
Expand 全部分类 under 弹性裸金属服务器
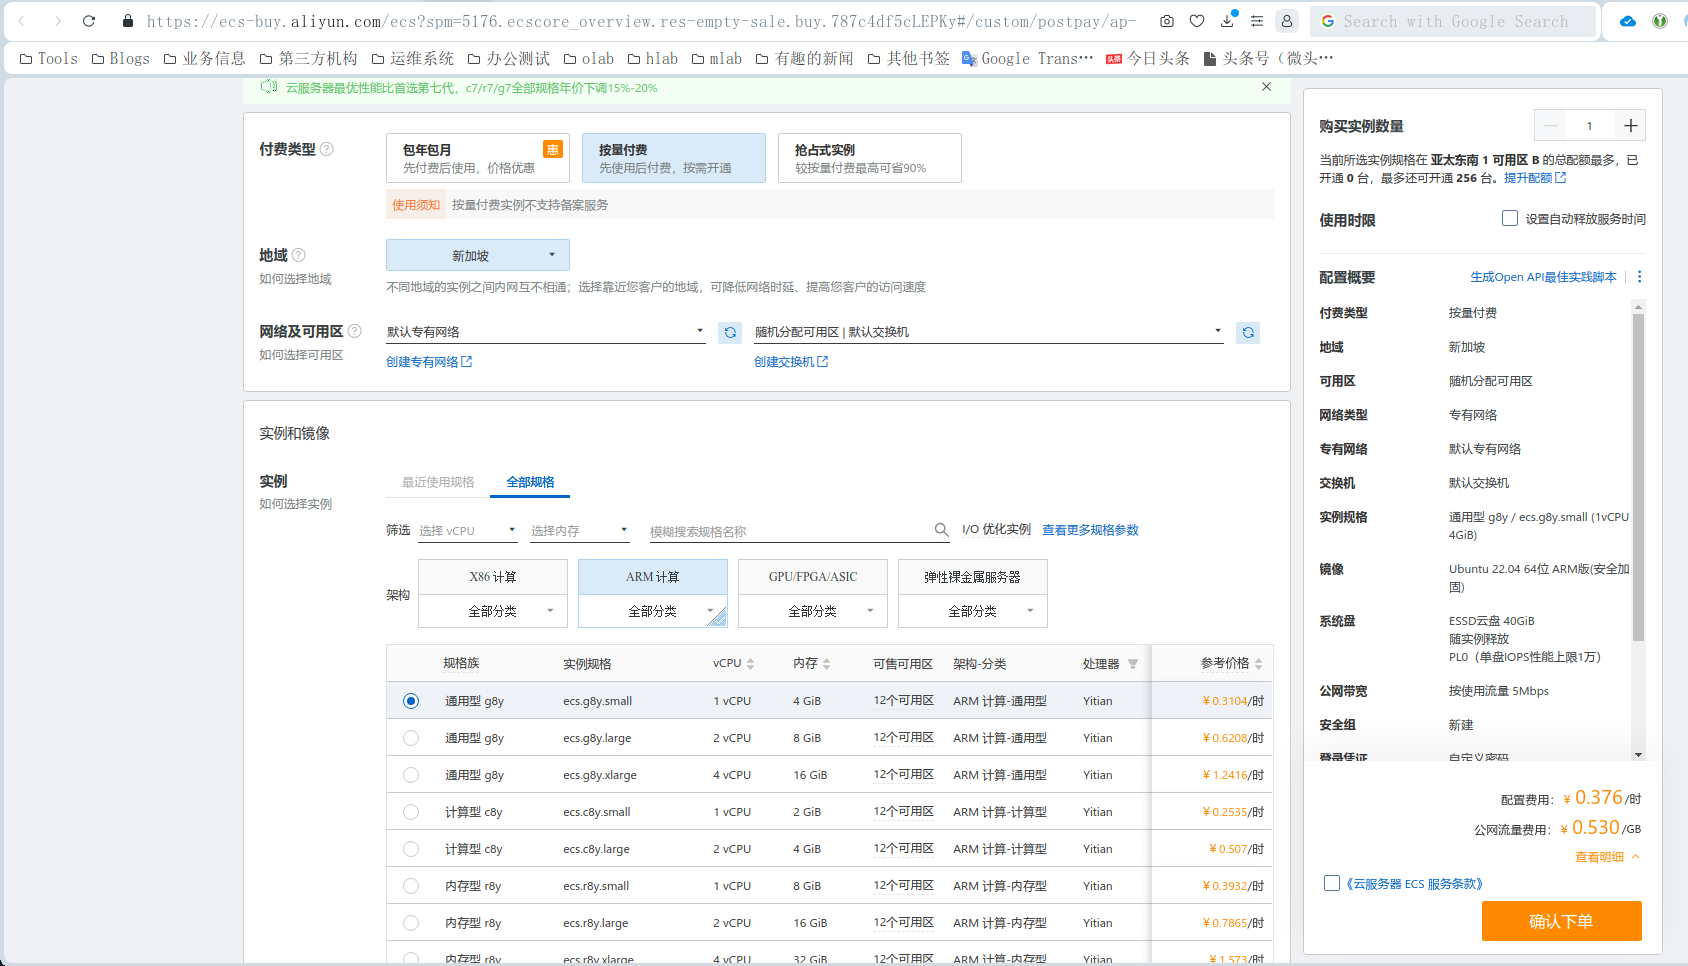tap(973, 611)
